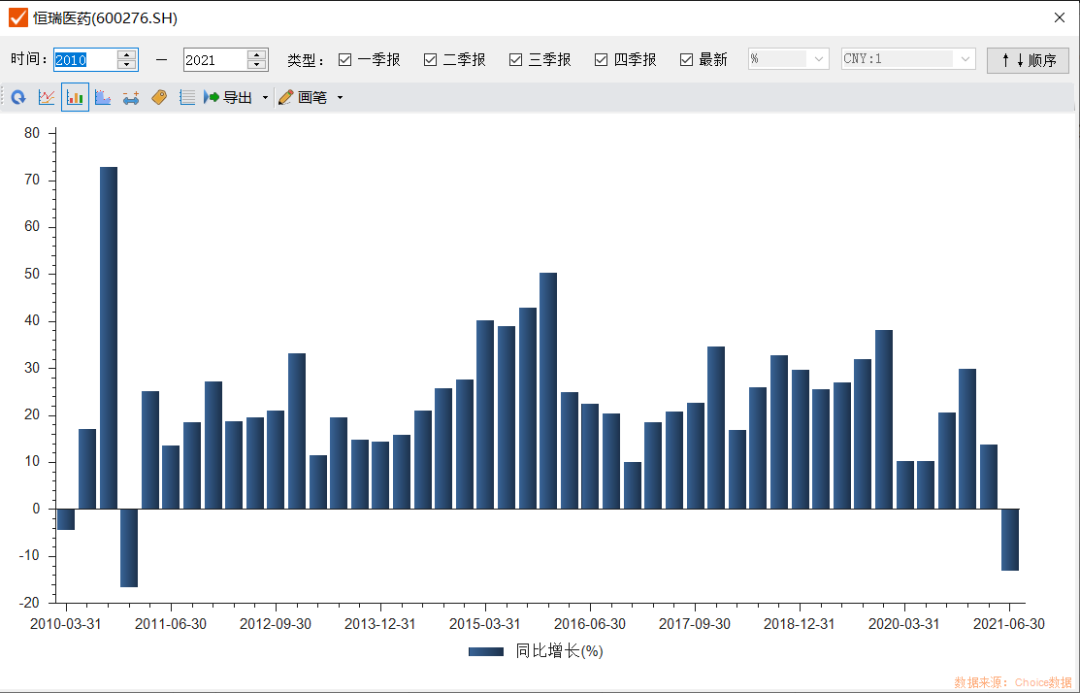Disable the 三季报 option
The width and height of the screenshot is (1080, 693).
pyautogui.click(x=517, y=59)
